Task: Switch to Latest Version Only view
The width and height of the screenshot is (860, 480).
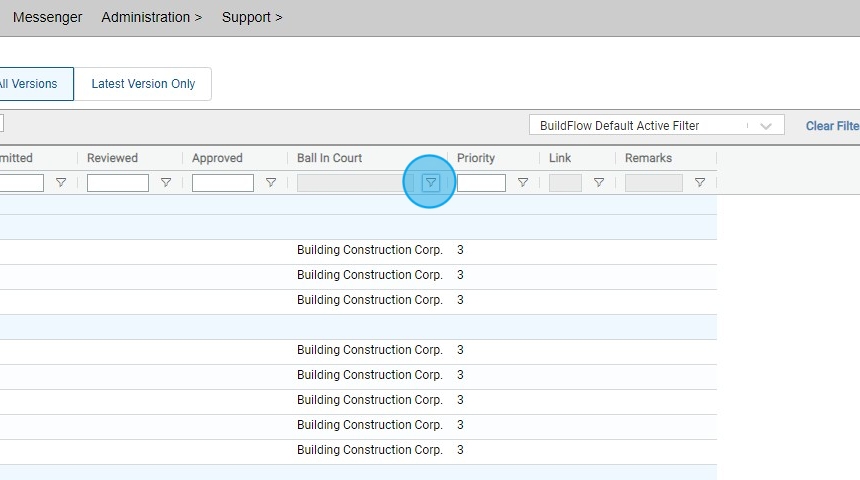Action: [143, 84]
